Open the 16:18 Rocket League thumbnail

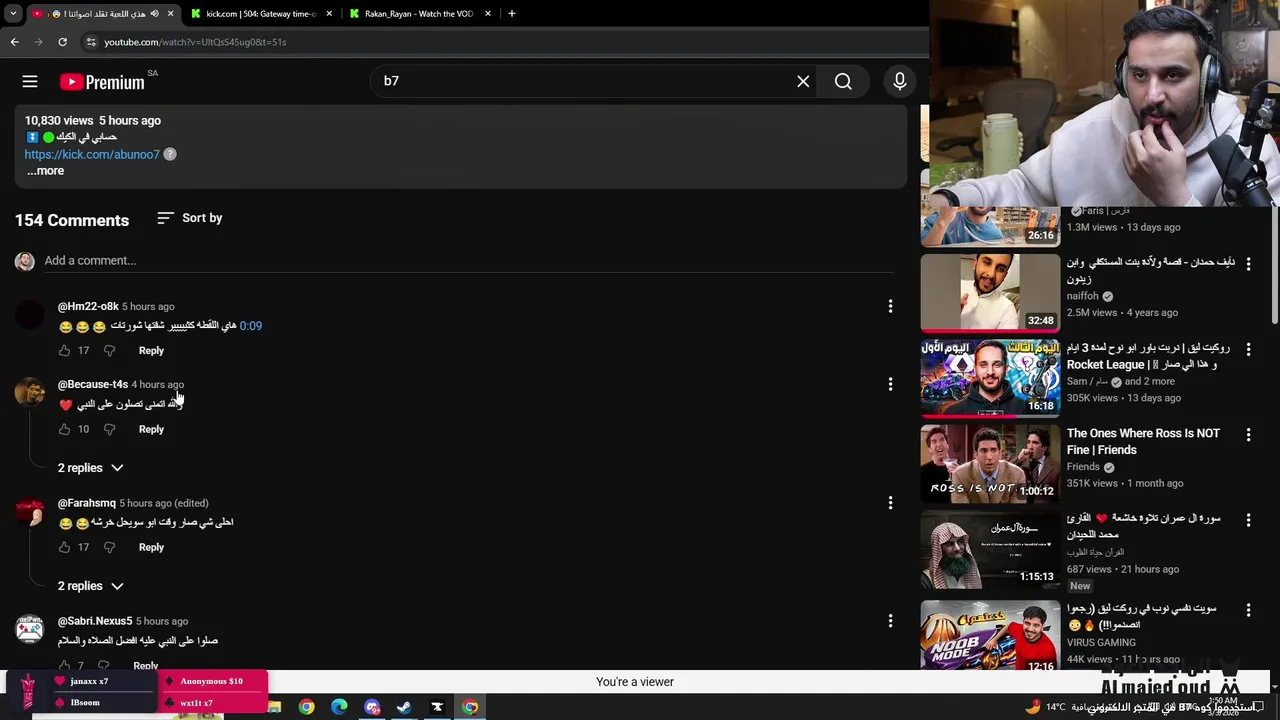990,378
